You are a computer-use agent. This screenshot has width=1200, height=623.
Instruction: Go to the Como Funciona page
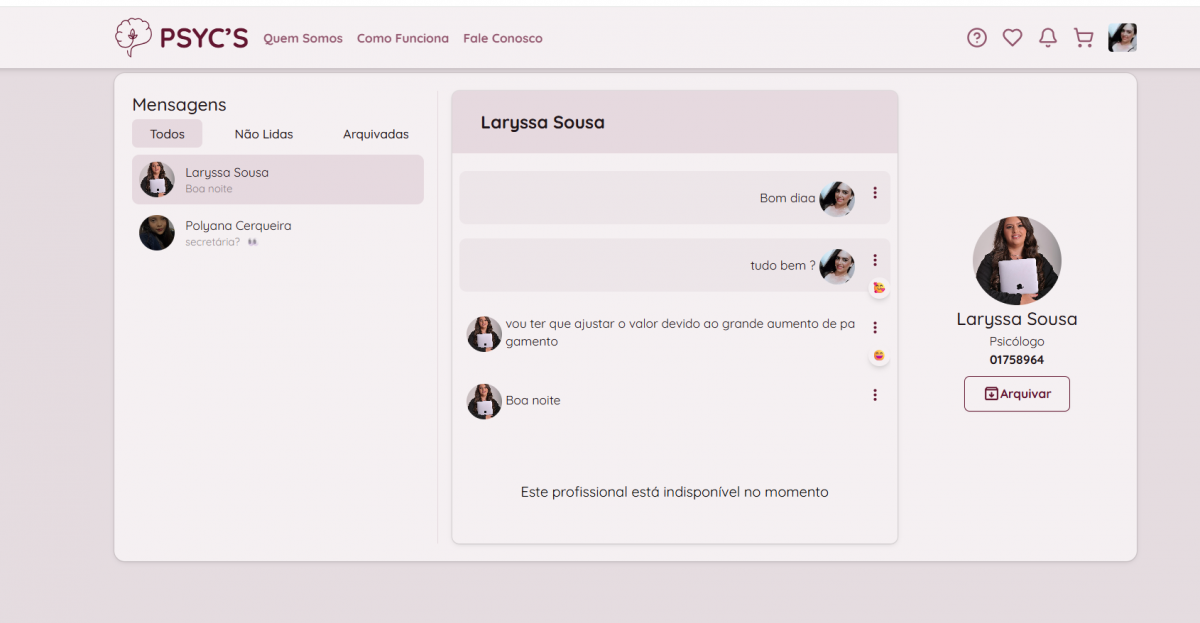click(x=403, y=39)
